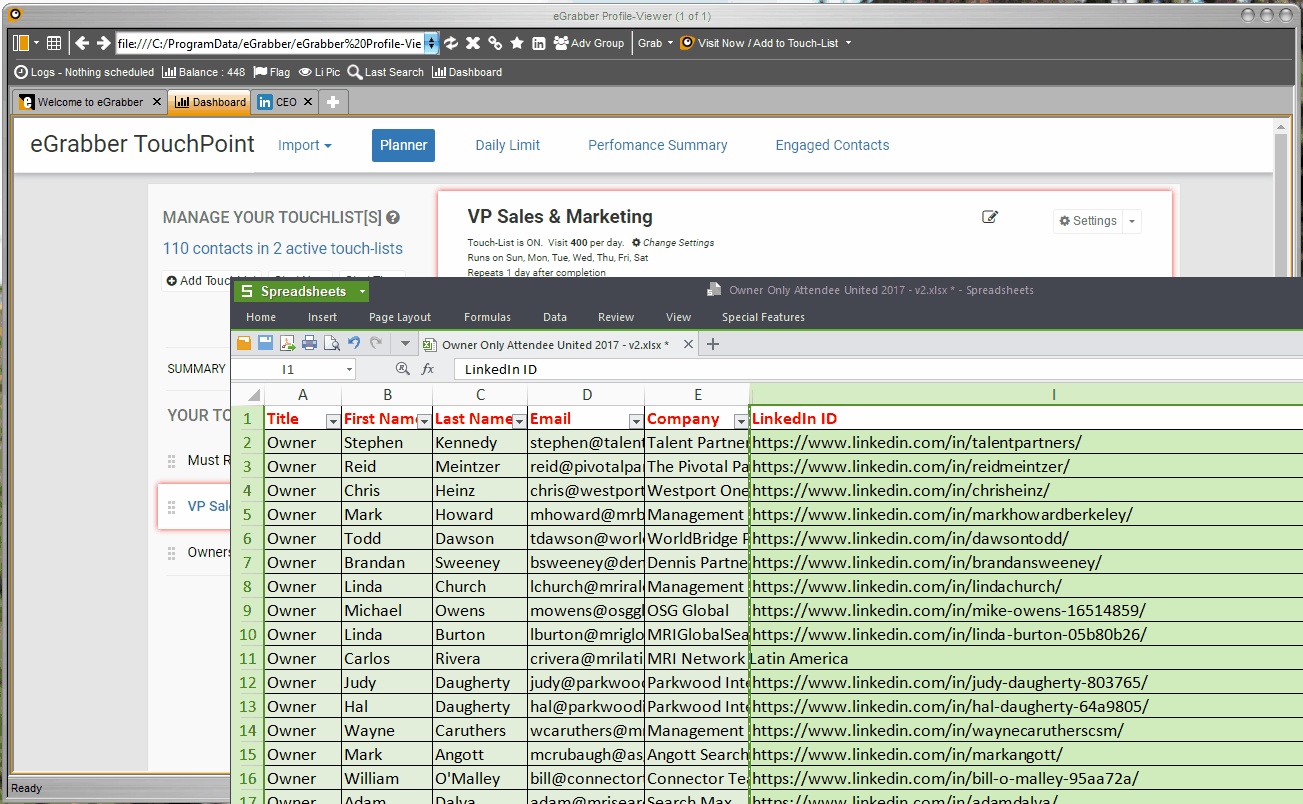
Task: Open the Company column filter dropdown
Action: [x=740, y=420]
